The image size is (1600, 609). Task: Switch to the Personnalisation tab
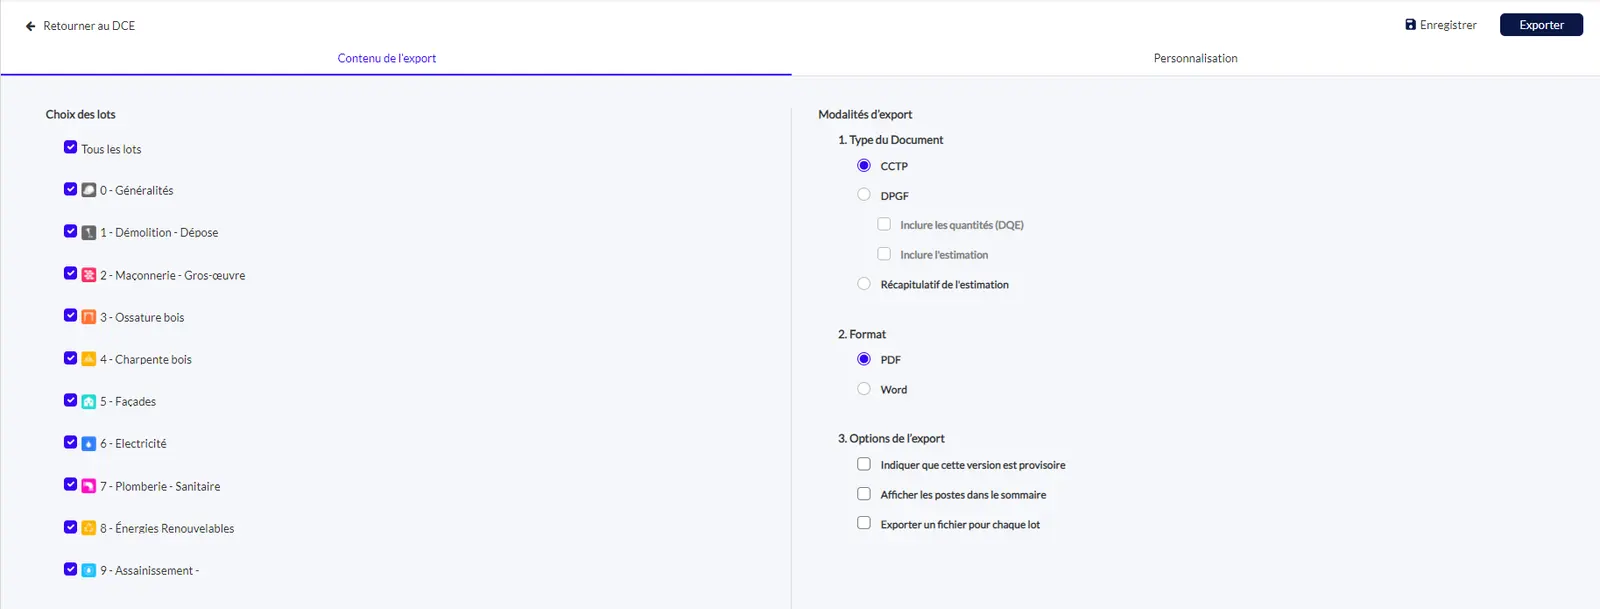click(x=1196, y=58)
